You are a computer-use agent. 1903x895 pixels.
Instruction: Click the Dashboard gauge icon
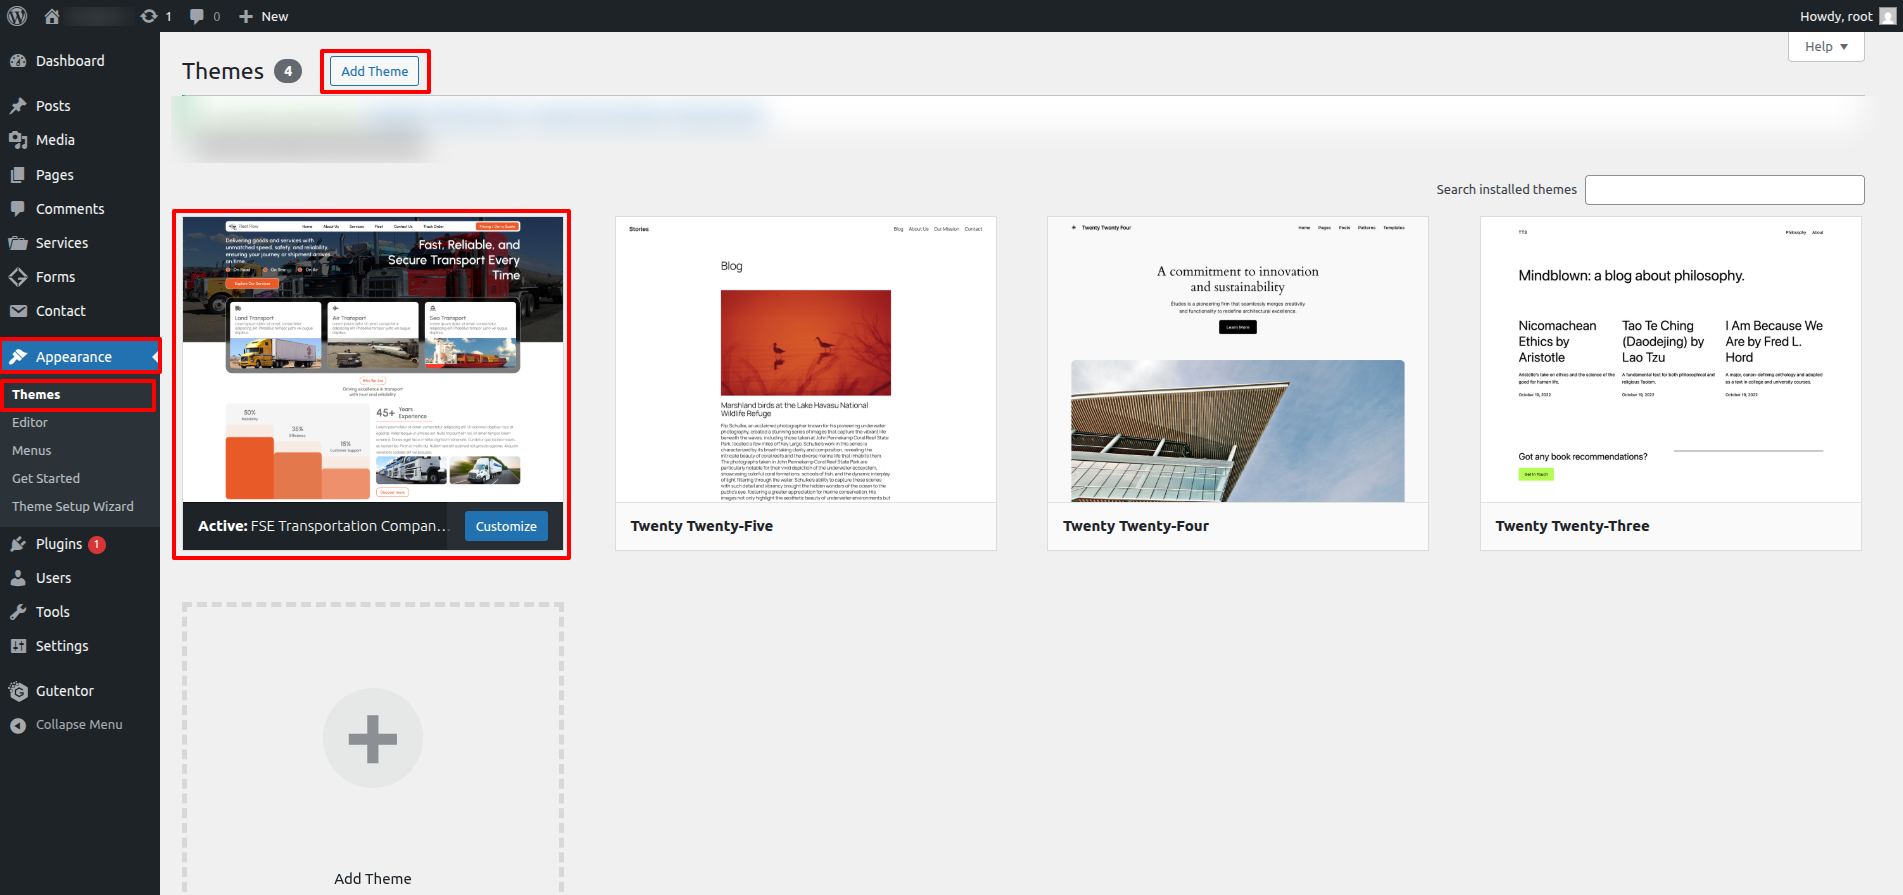[x=18, y=61]
